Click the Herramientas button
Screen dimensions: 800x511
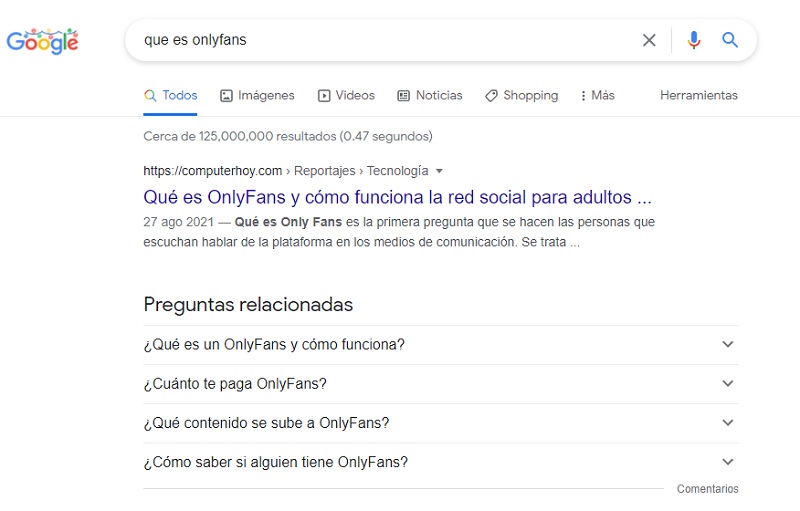click(x=698, y=96)
